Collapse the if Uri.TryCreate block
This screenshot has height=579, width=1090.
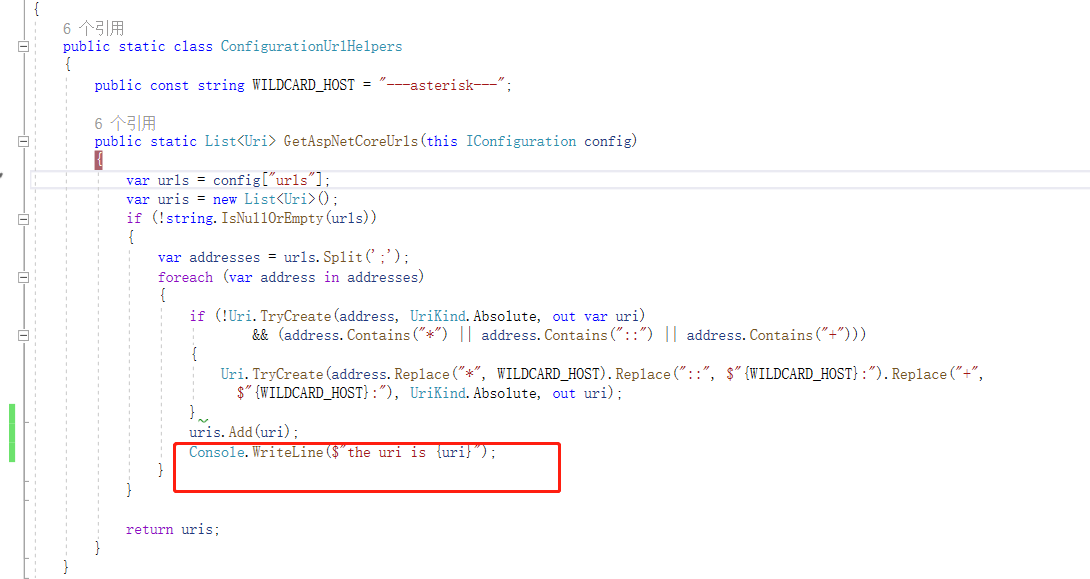click(x=23, y=335)
